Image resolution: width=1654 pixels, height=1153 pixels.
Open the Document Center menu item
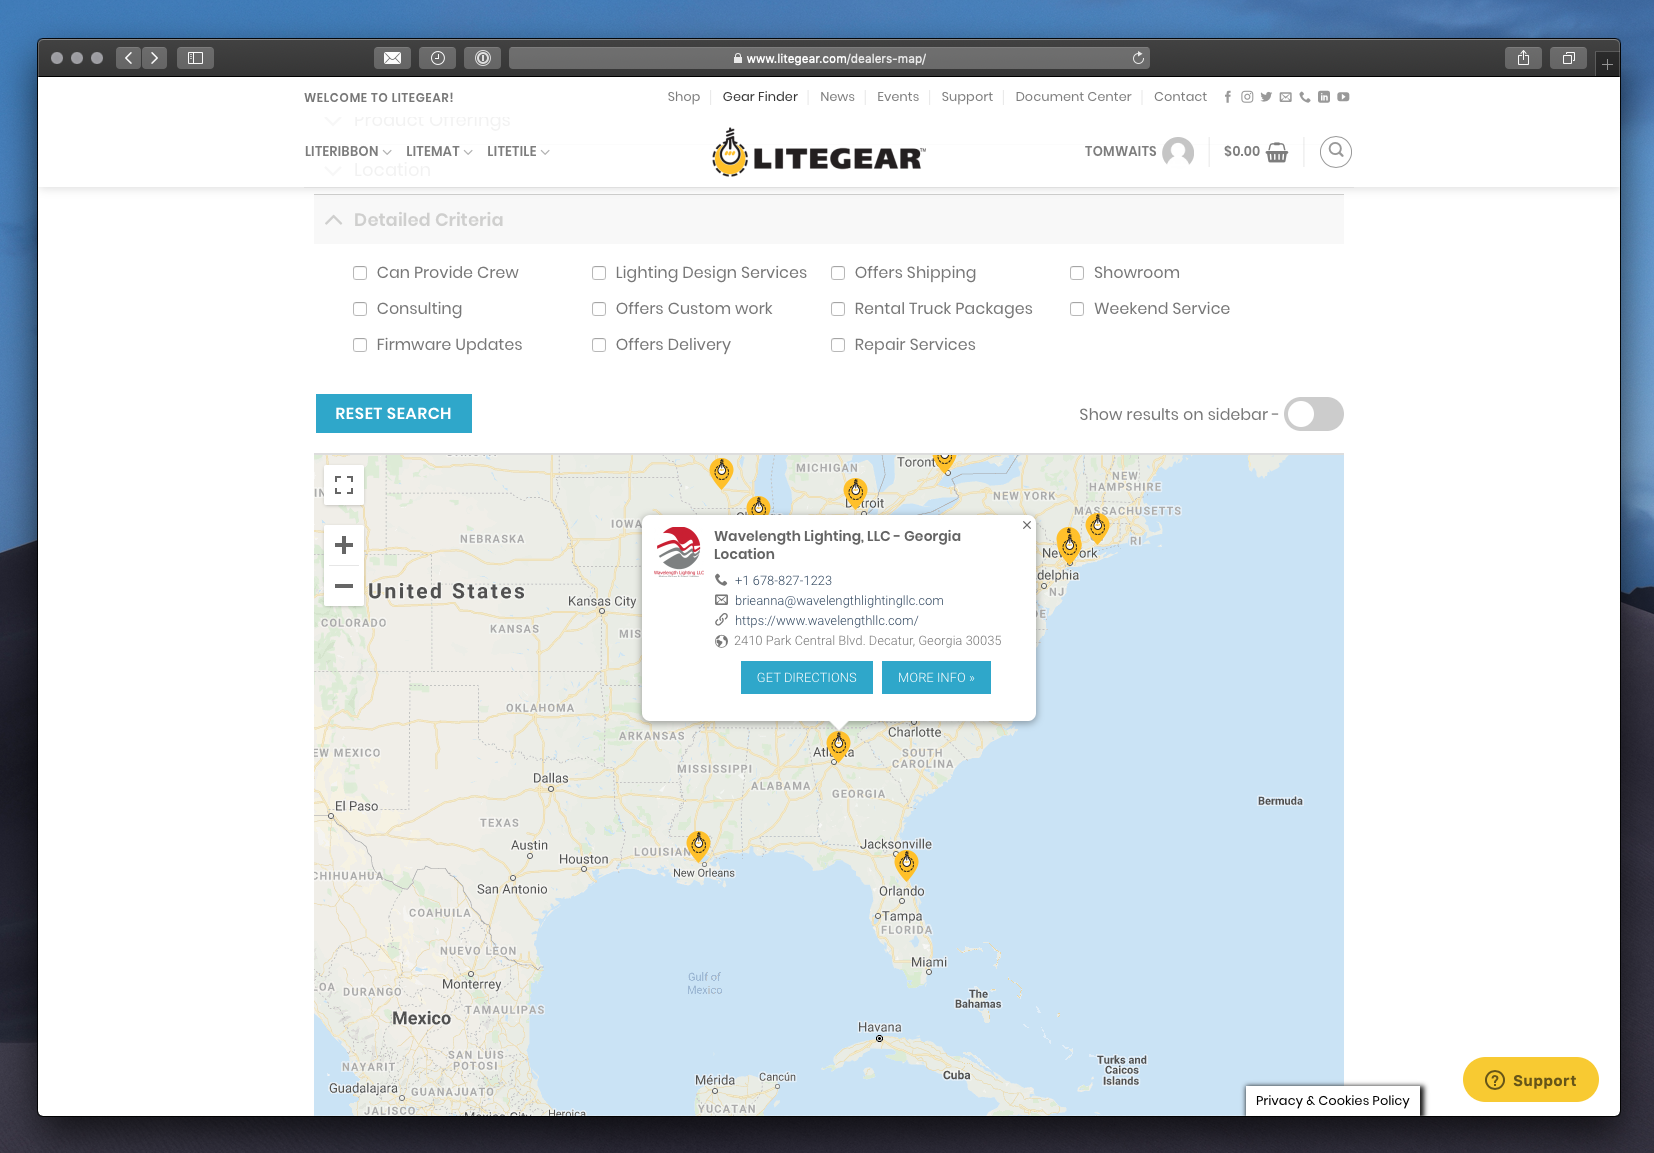pos(1073,97)
